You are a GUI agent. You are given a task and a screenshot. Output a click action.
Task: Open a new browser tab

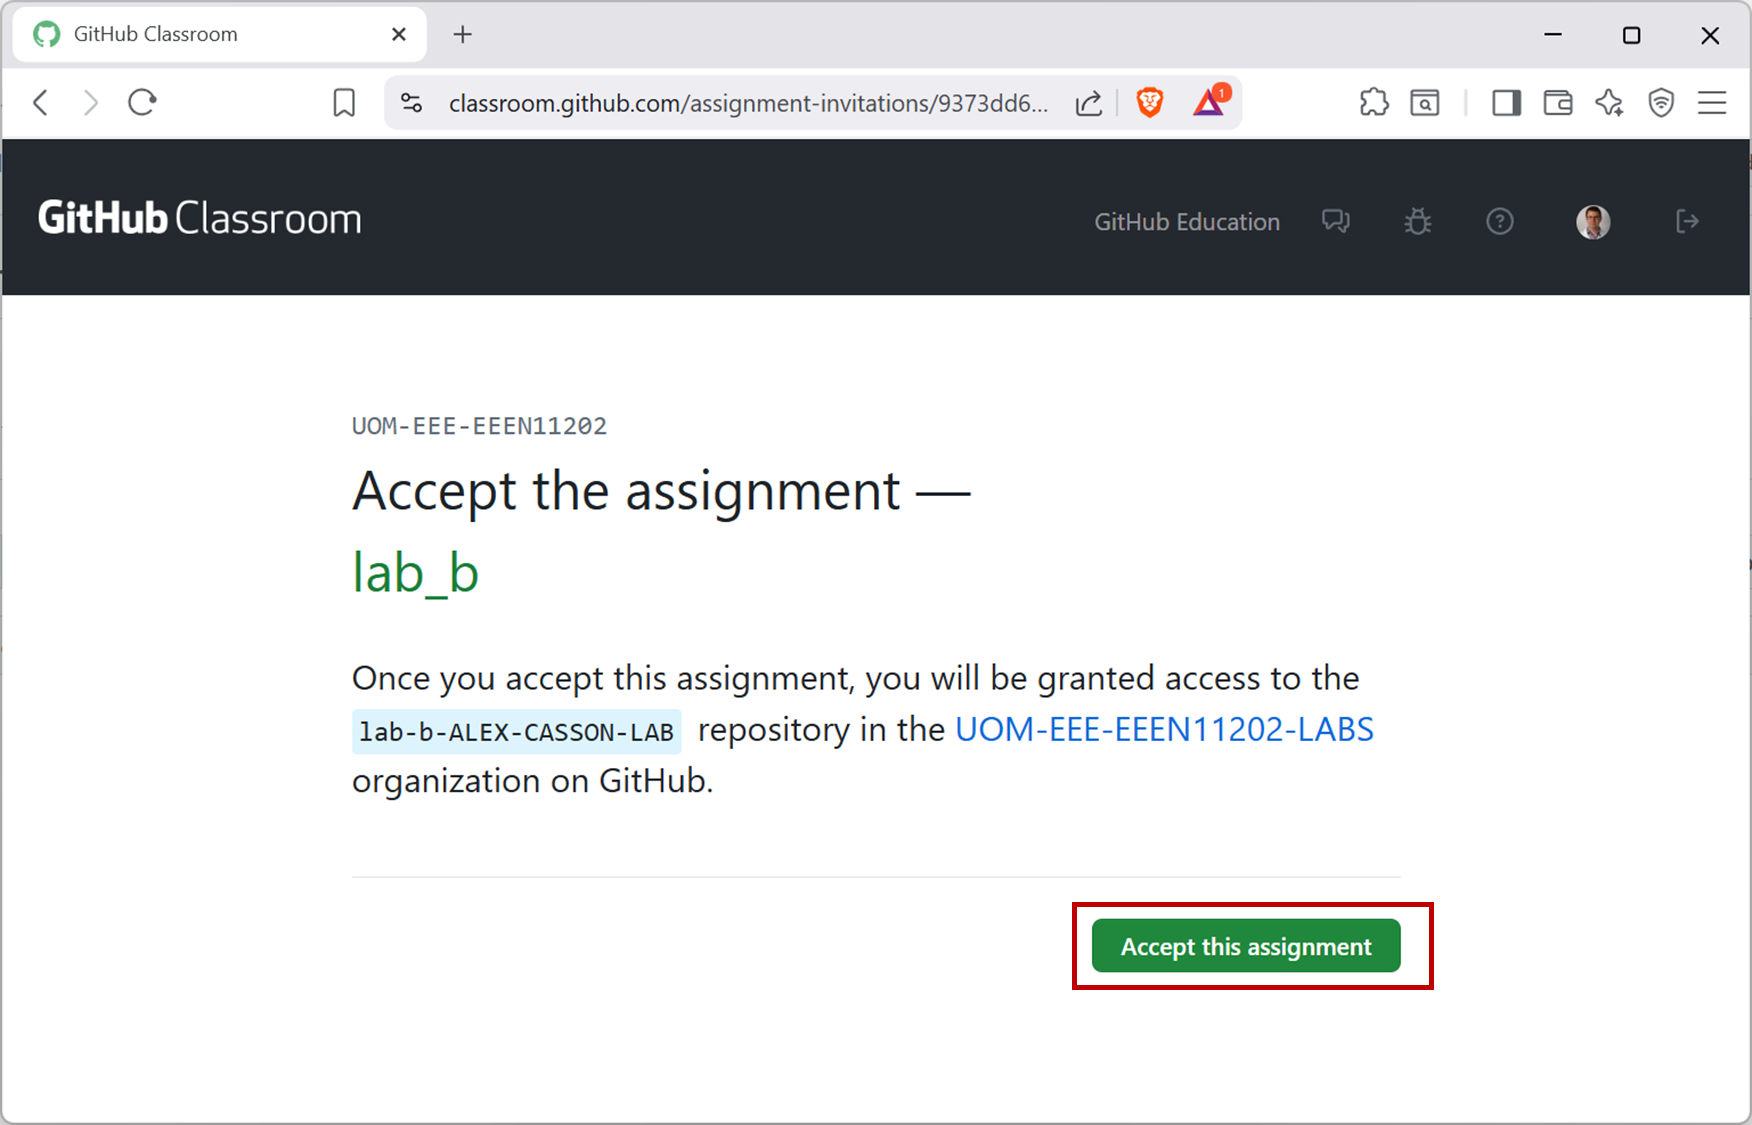click(462, 34)
